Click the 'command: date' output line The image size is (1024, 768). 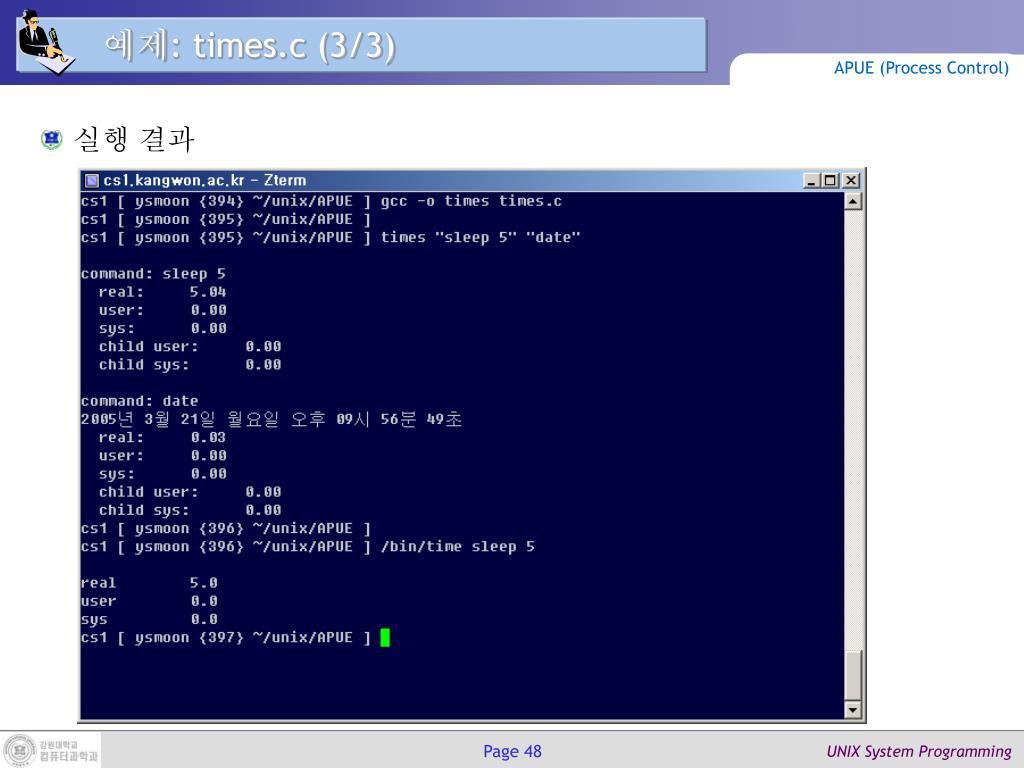140,401
